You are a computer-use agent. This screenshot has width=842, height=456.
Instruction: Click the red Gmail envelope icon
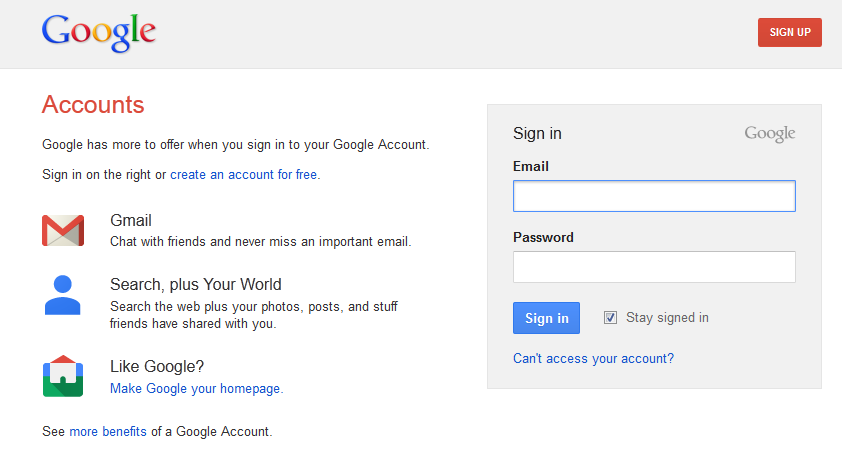(x=63, y=230)
